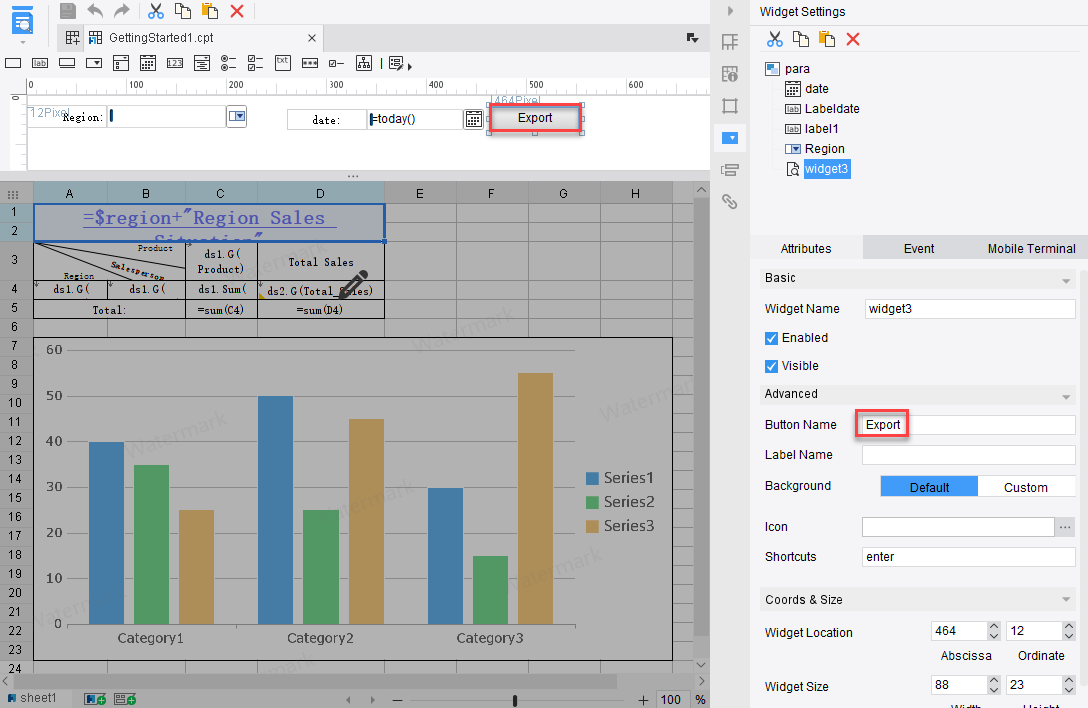Click the Export button in the parameter pane
Viewport: 1088px width, 708px height.
pyautogui.click(x=535, y=118)
